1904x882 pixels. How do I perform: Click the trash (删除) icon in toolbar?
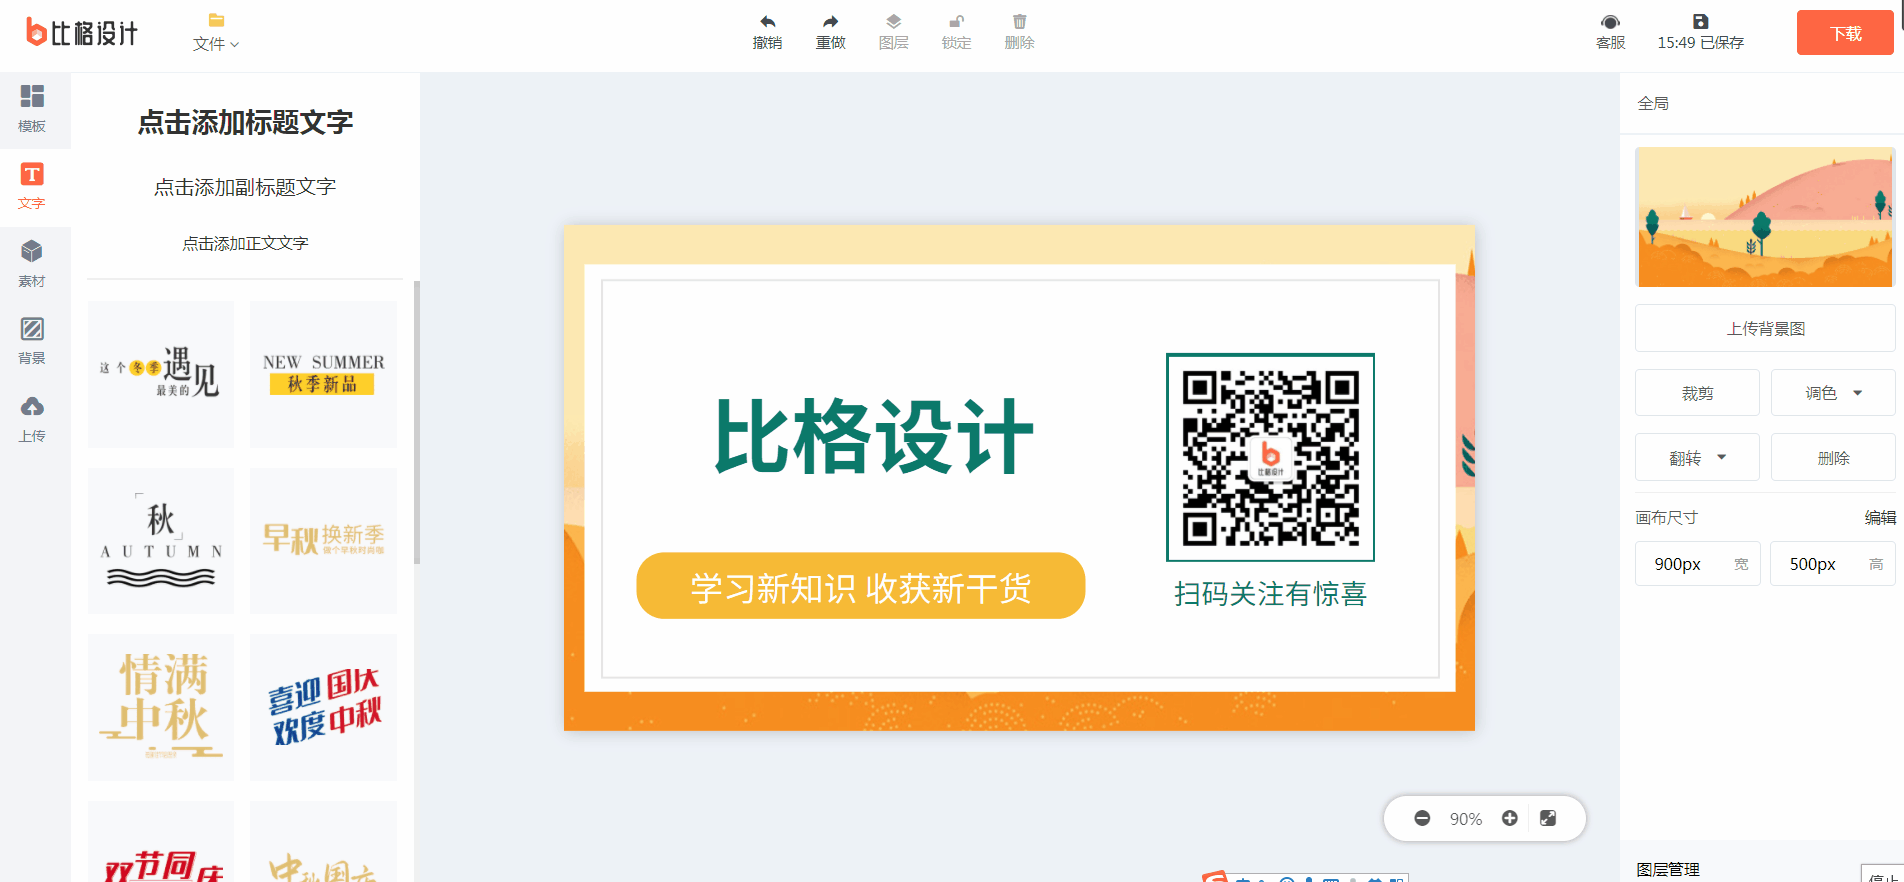tap(1019, 22)
